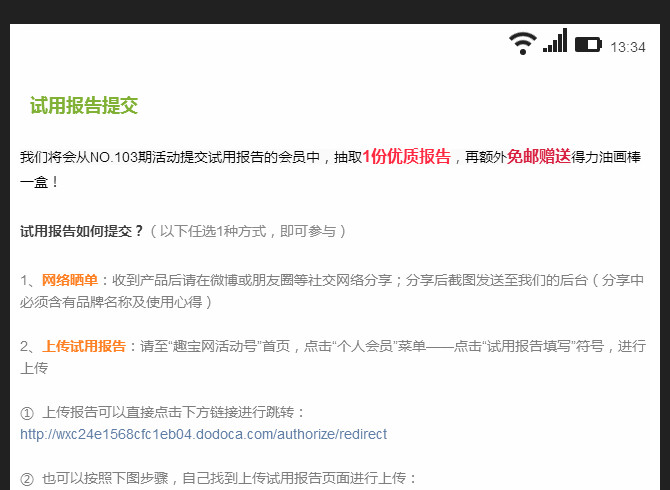Tap the battery status icon
Screen dimensions: 670x490
(x=588, y=44)
